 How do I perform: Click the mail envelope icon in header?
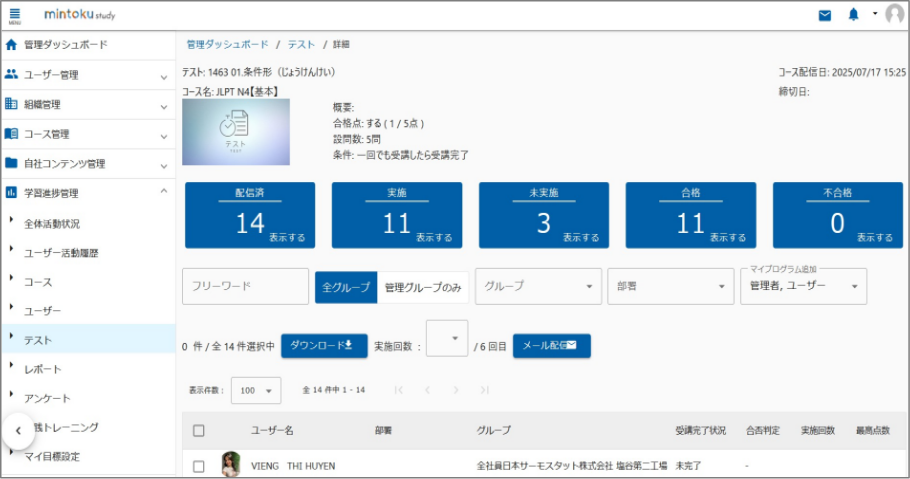tap(824, 15)
